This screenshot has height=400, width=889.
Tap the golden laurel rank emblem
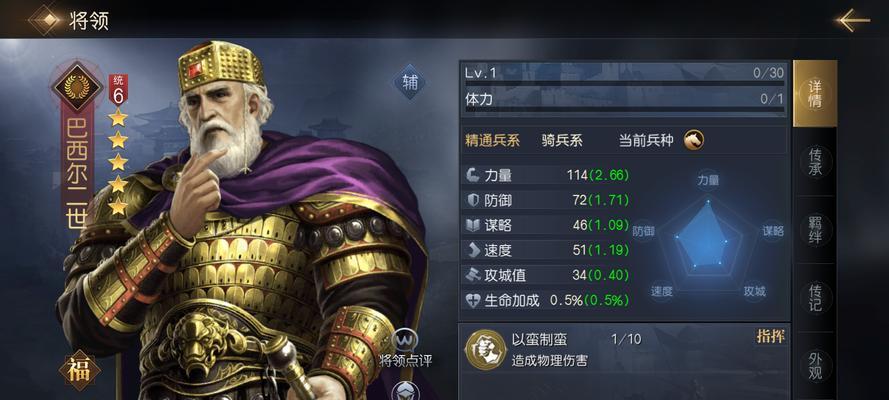(77, 87)
